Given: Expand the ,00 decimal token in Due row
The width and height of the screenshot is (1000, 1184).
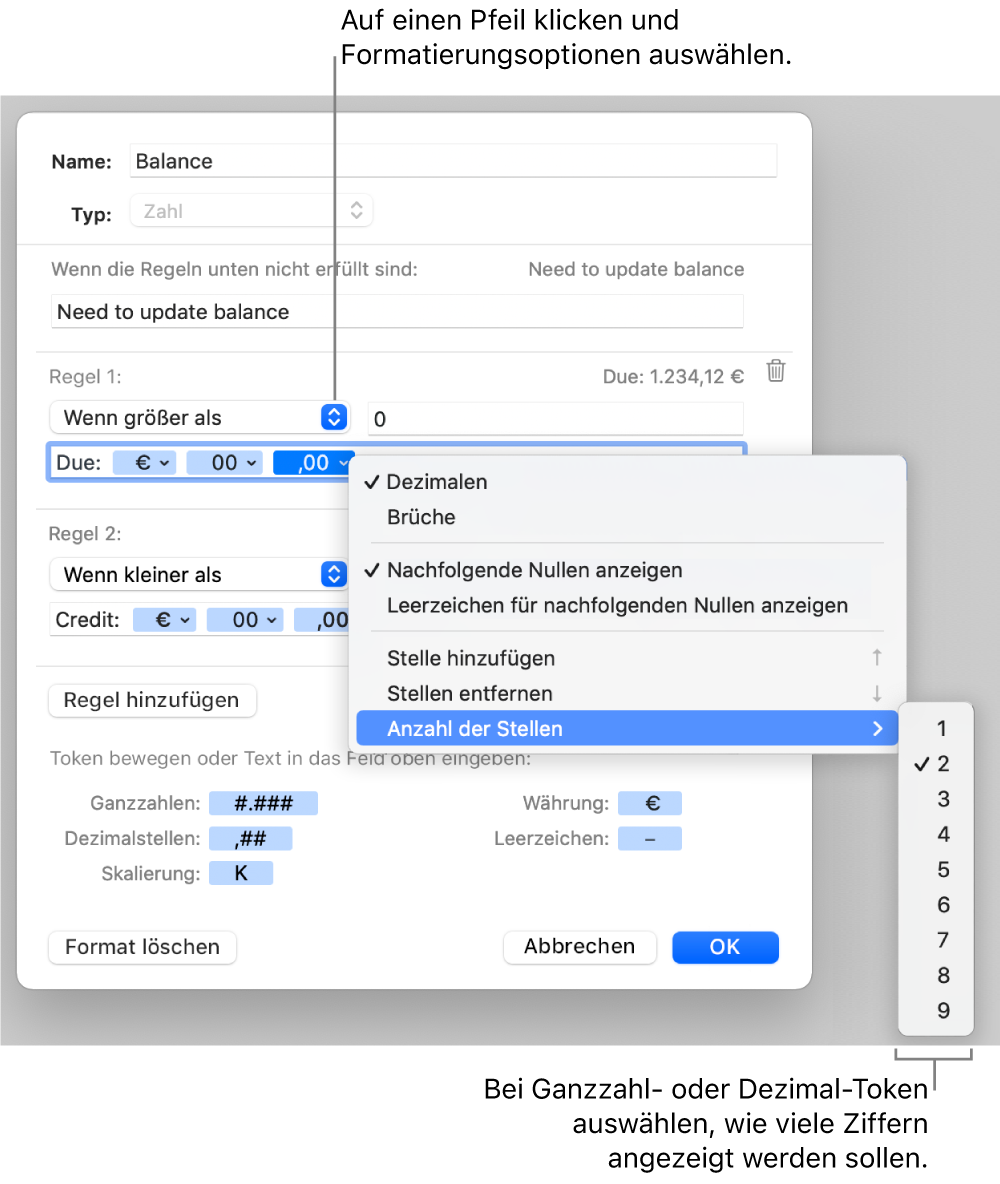Looking at the screenshot, I should [x=313, y=463].
